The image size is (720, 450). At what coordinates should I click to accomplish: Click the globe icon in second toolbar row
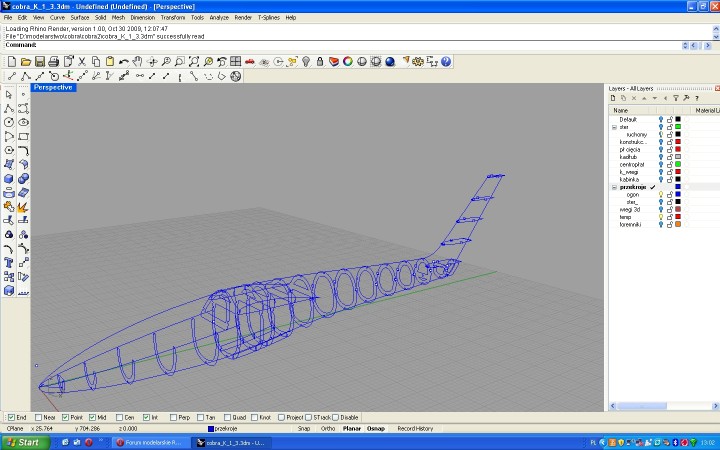[236, 76]
